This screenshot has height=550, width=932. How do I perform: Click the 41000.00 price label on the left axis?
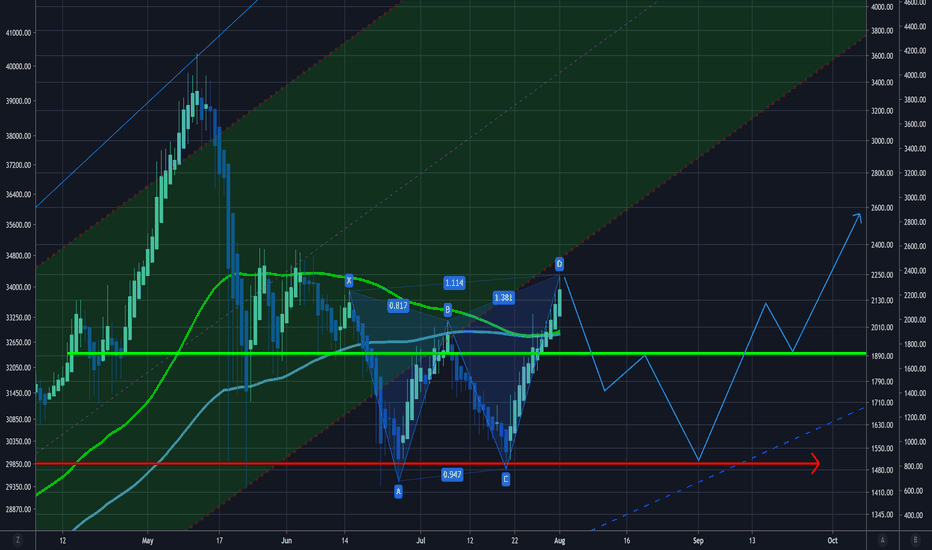click(18, 33)
